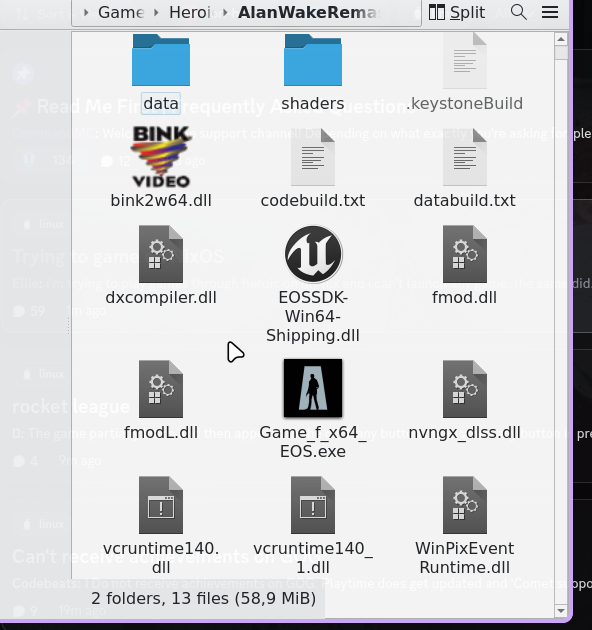Image resolution: width=592 pixels, height=630 pixels.
Task: Select the .keystoneBuild file icon
Action: 465,60
